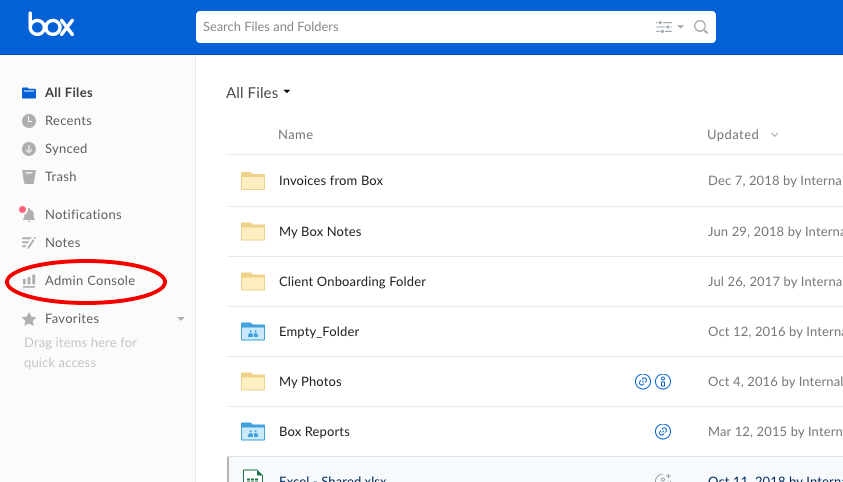
Task: Open Invoices from Box folder
Action: 331,181
